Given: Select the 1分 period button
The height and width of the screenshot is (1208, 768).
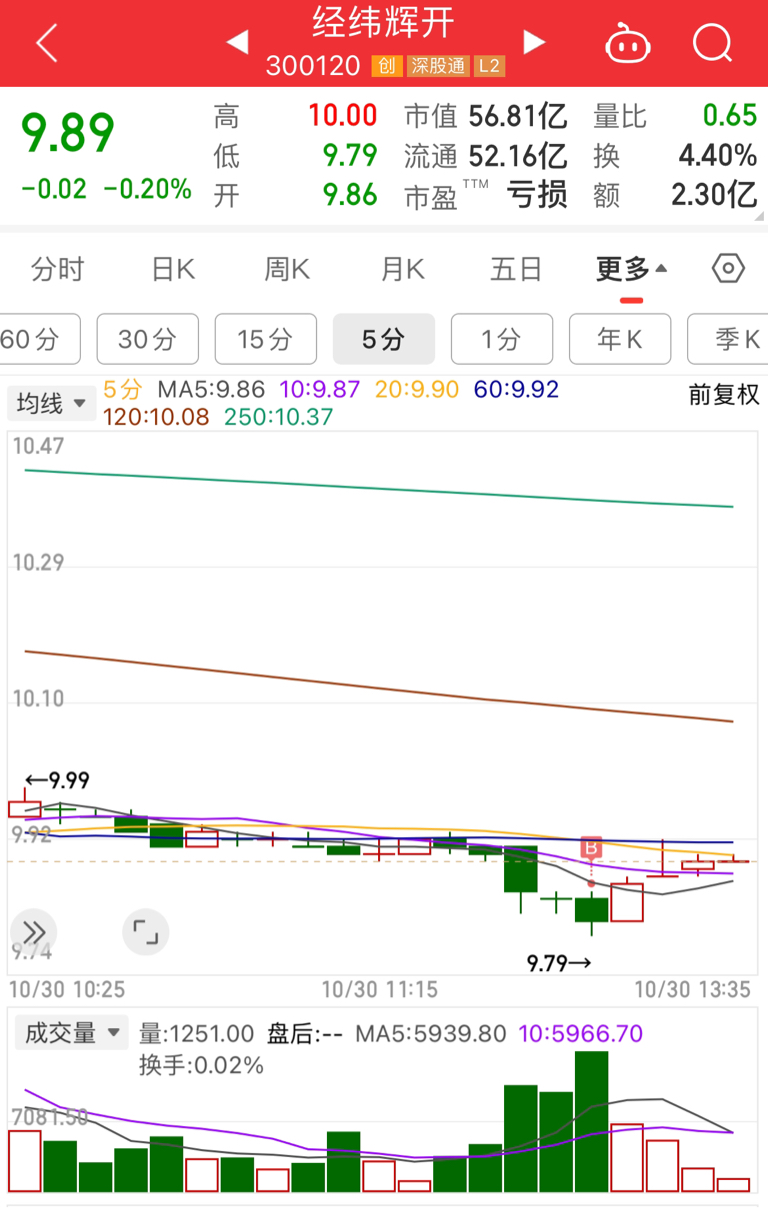Looking at the screenshot, I should [502, 339].
